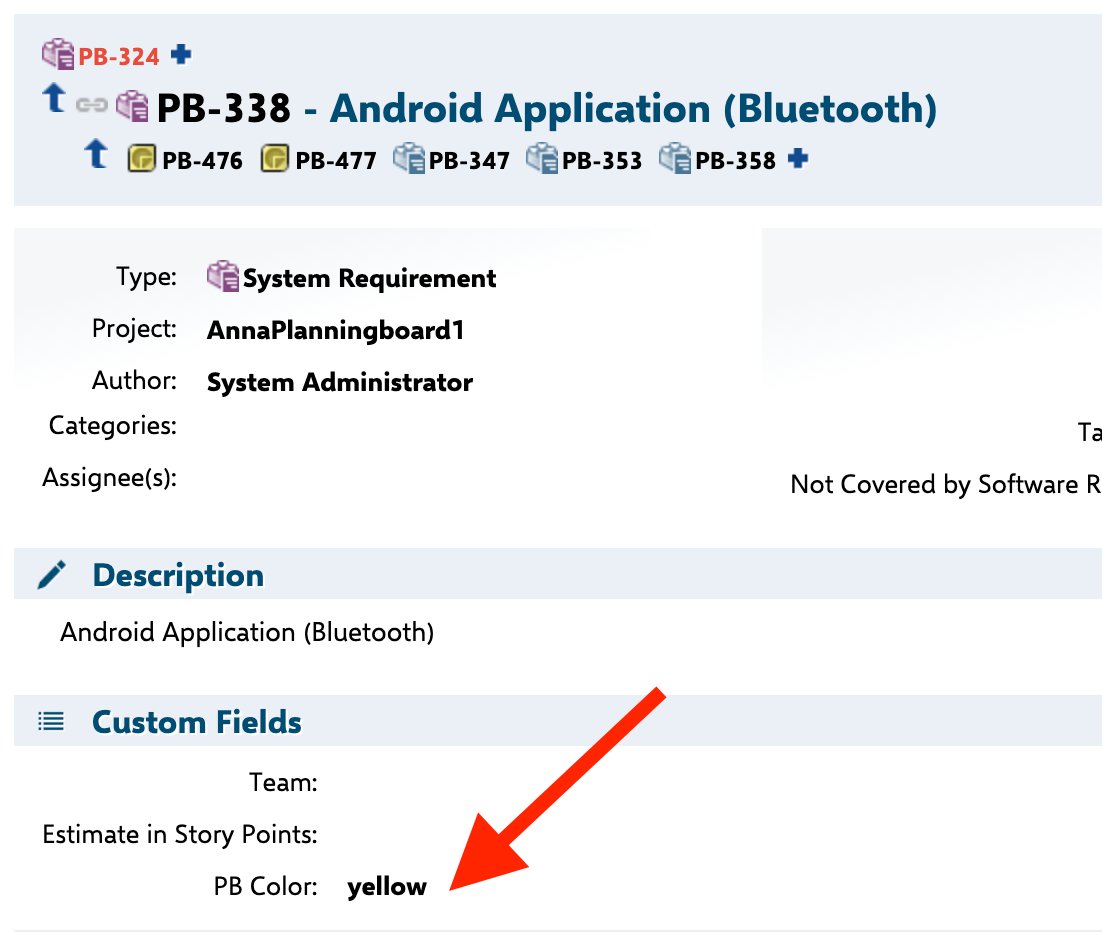The width and height of the screenshot is (1102, 932).
Task: Click Not Covered by Software text
Action: point(945,484)
